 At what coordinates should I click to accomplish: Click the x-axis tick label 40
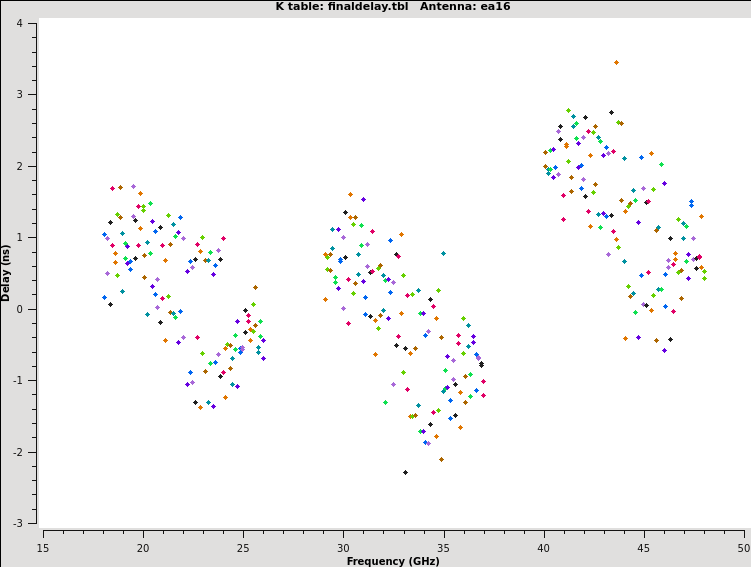point(543,548)
